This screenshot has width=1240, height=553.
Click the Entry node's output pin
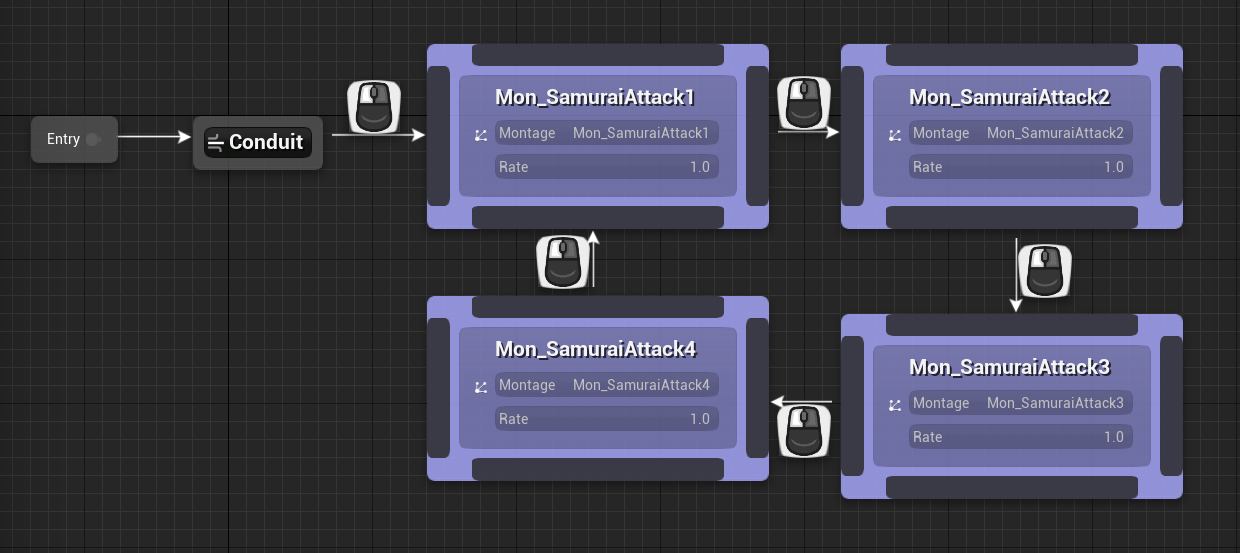(94, 139)
